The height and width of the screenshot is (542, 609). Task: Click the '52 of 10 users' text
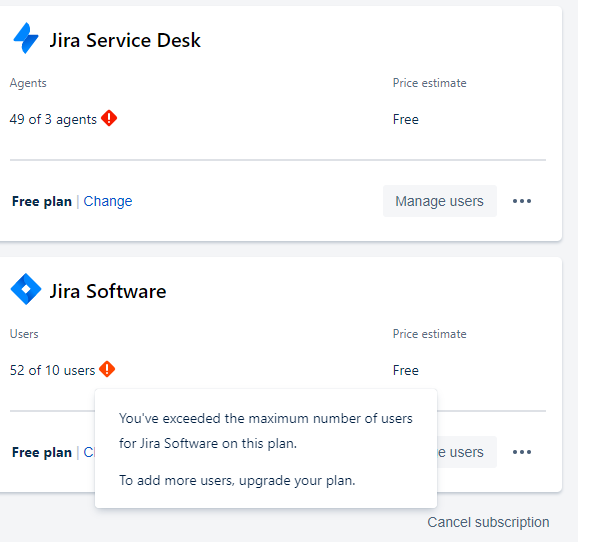(x=52, y=370)
